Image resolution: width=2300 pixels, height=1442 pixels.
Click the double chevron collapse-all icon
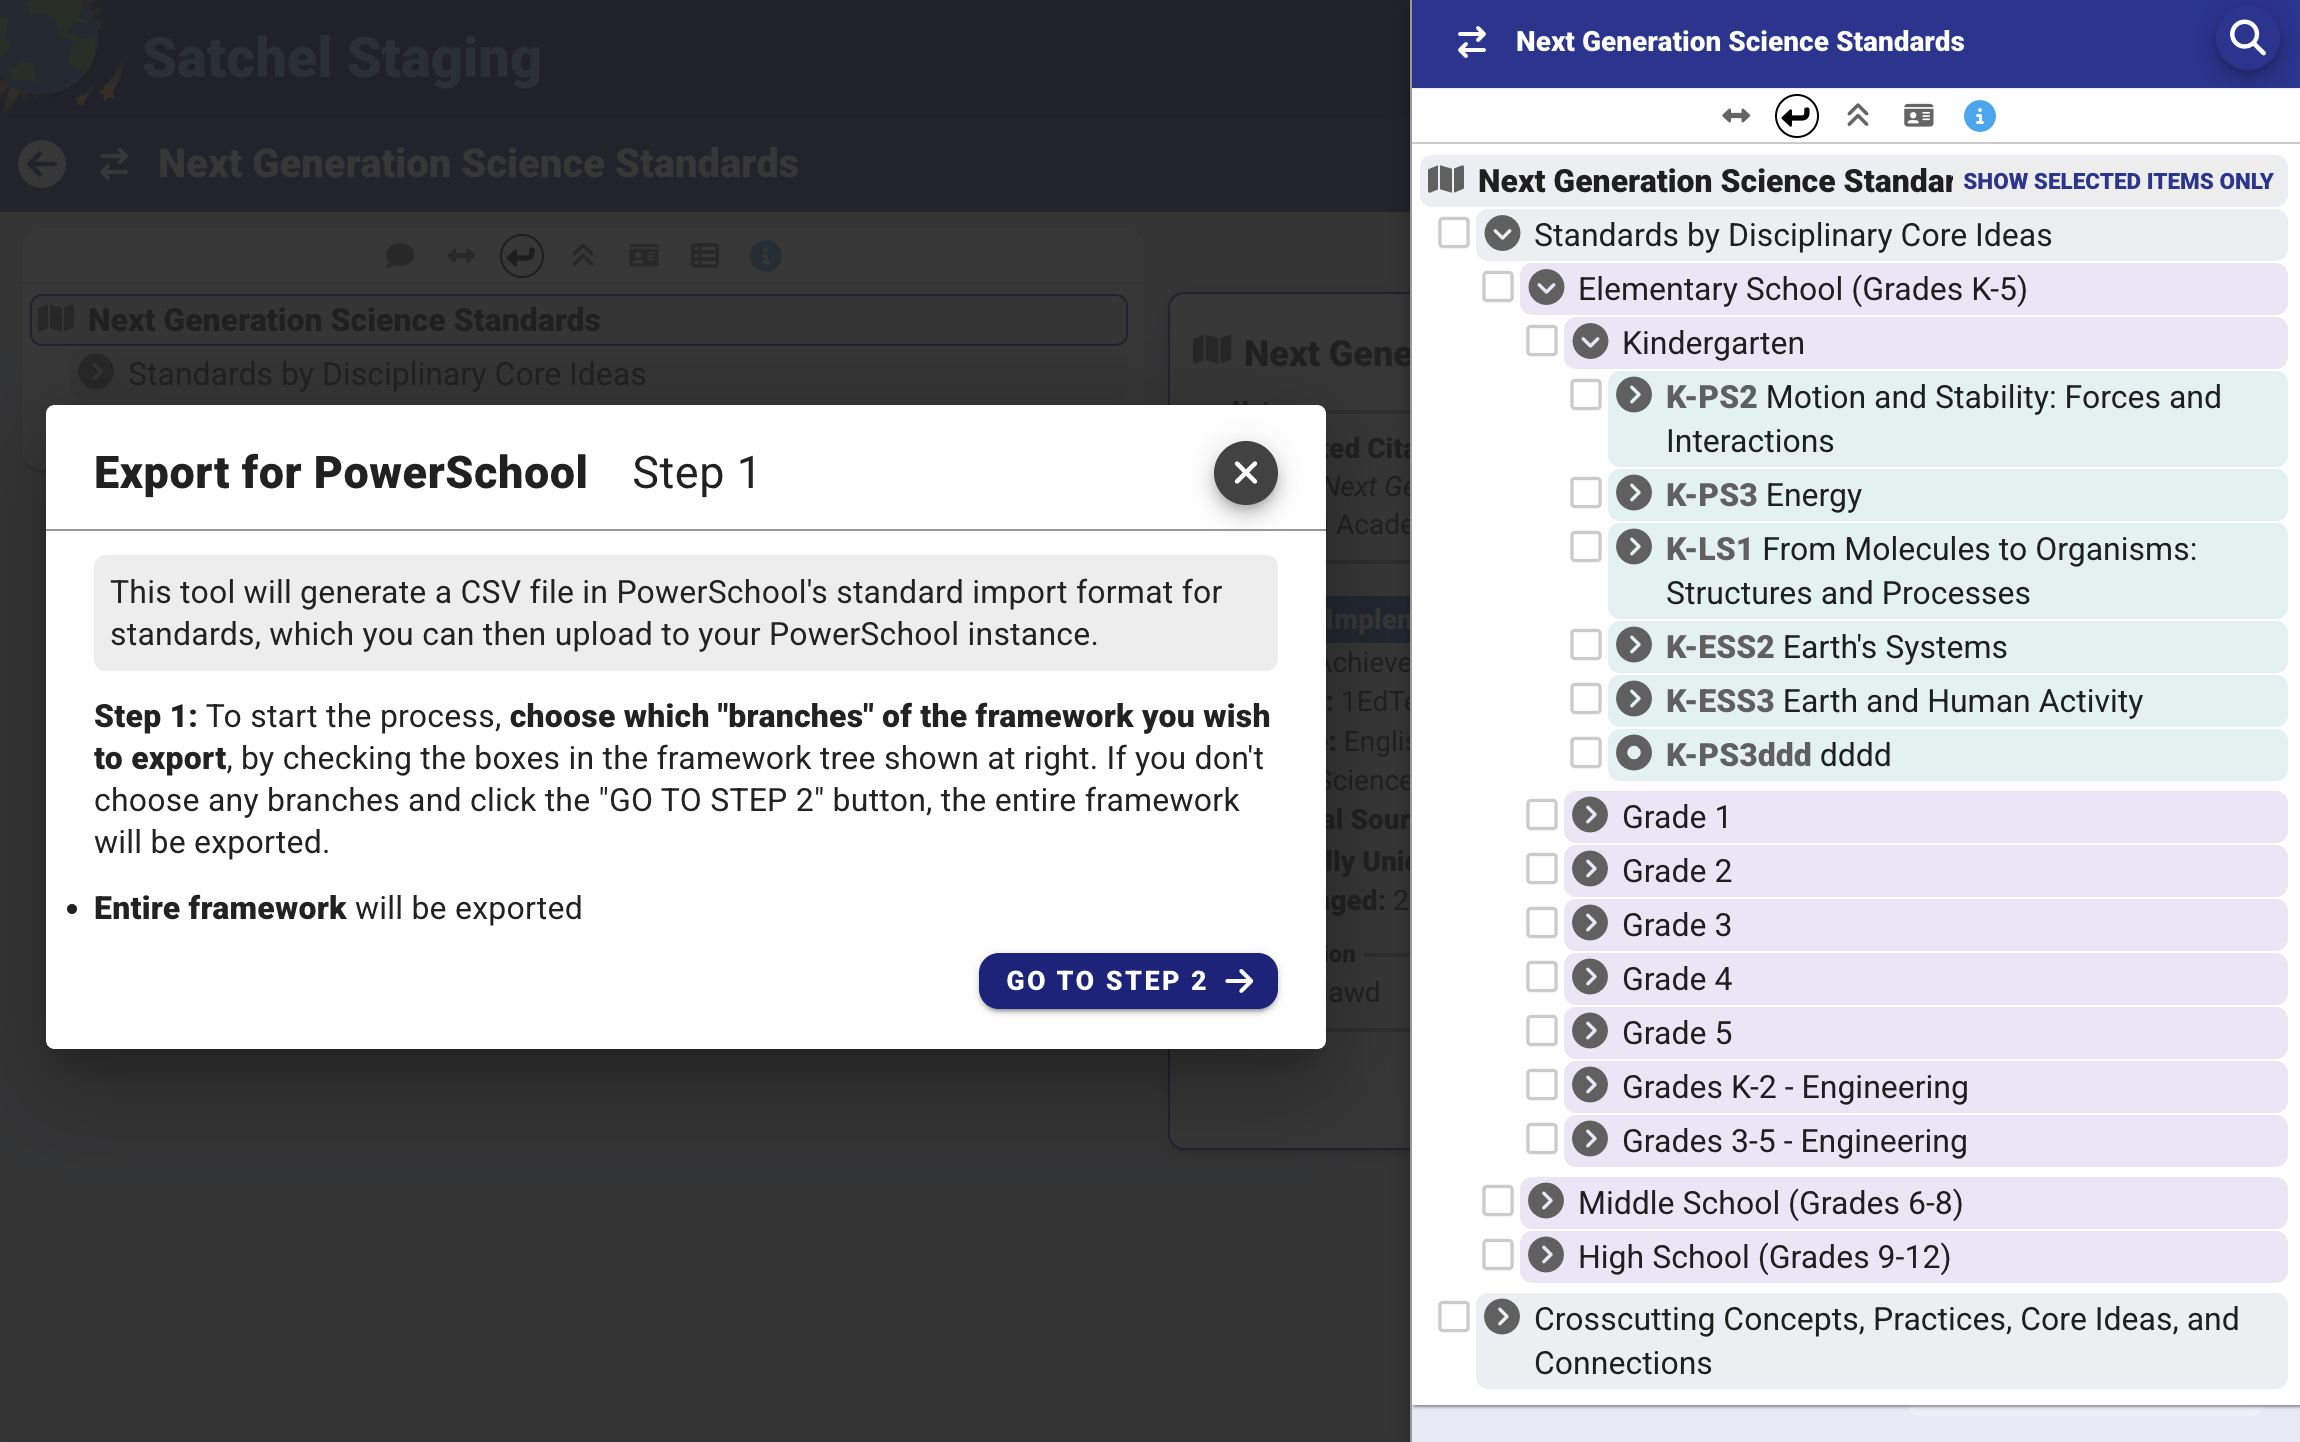(1857, 116)
